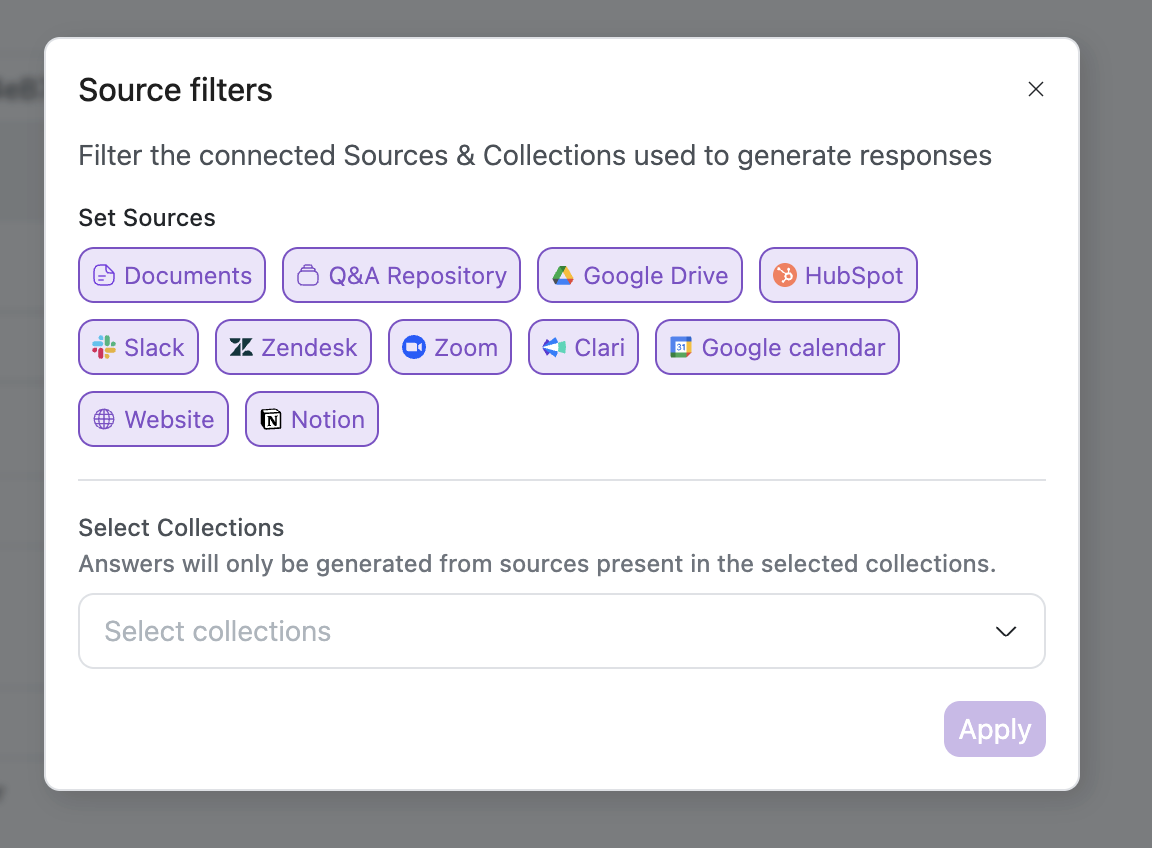Click the blue Zoom camera icon
Image resolution: width=1152 pixels, height=848 pixels.
pyautogui.click(x=414, y=348)
